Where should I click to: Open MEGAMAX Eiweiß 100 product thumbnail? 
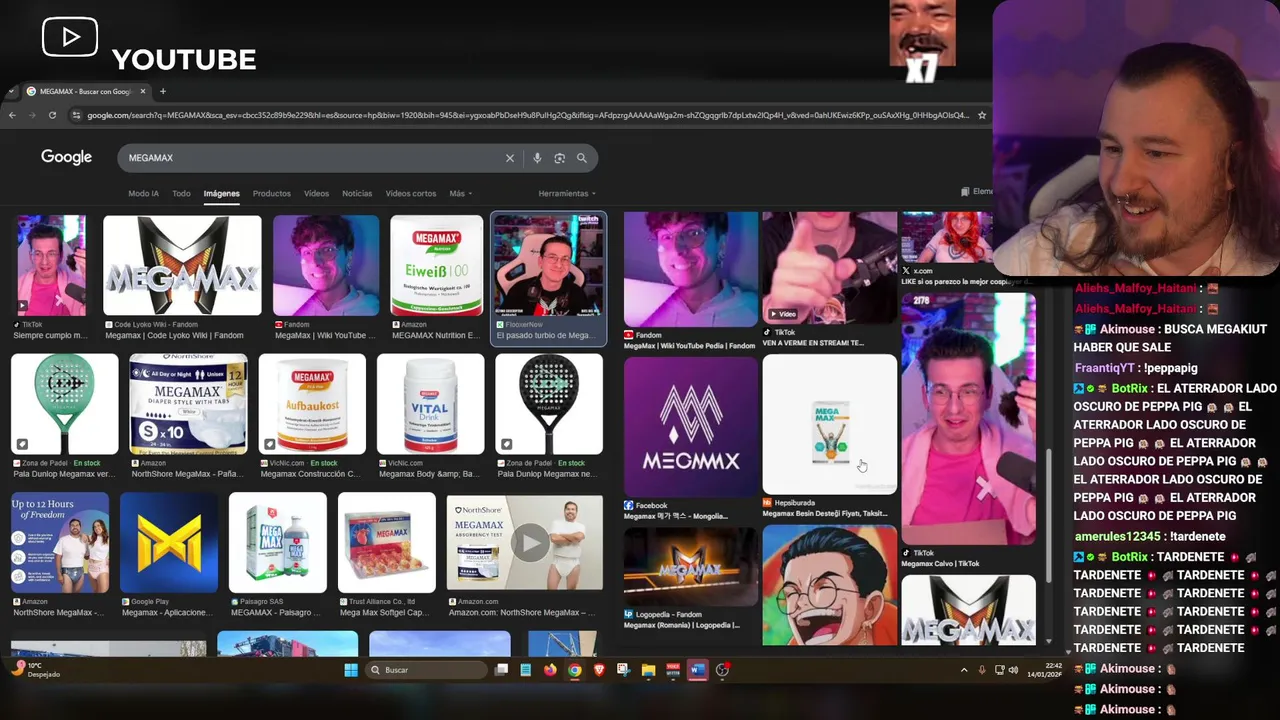(x=436, y=265)
